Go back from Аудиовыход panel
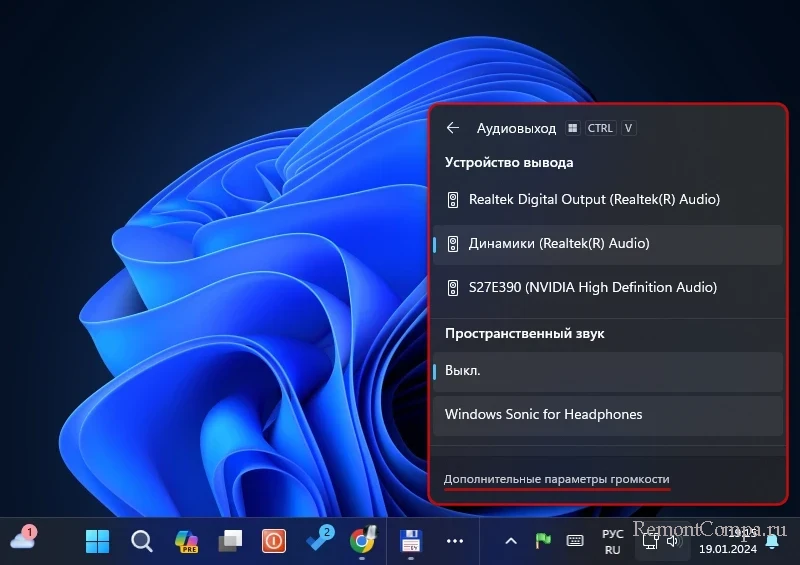800x565 pixels. coord(453,128)
